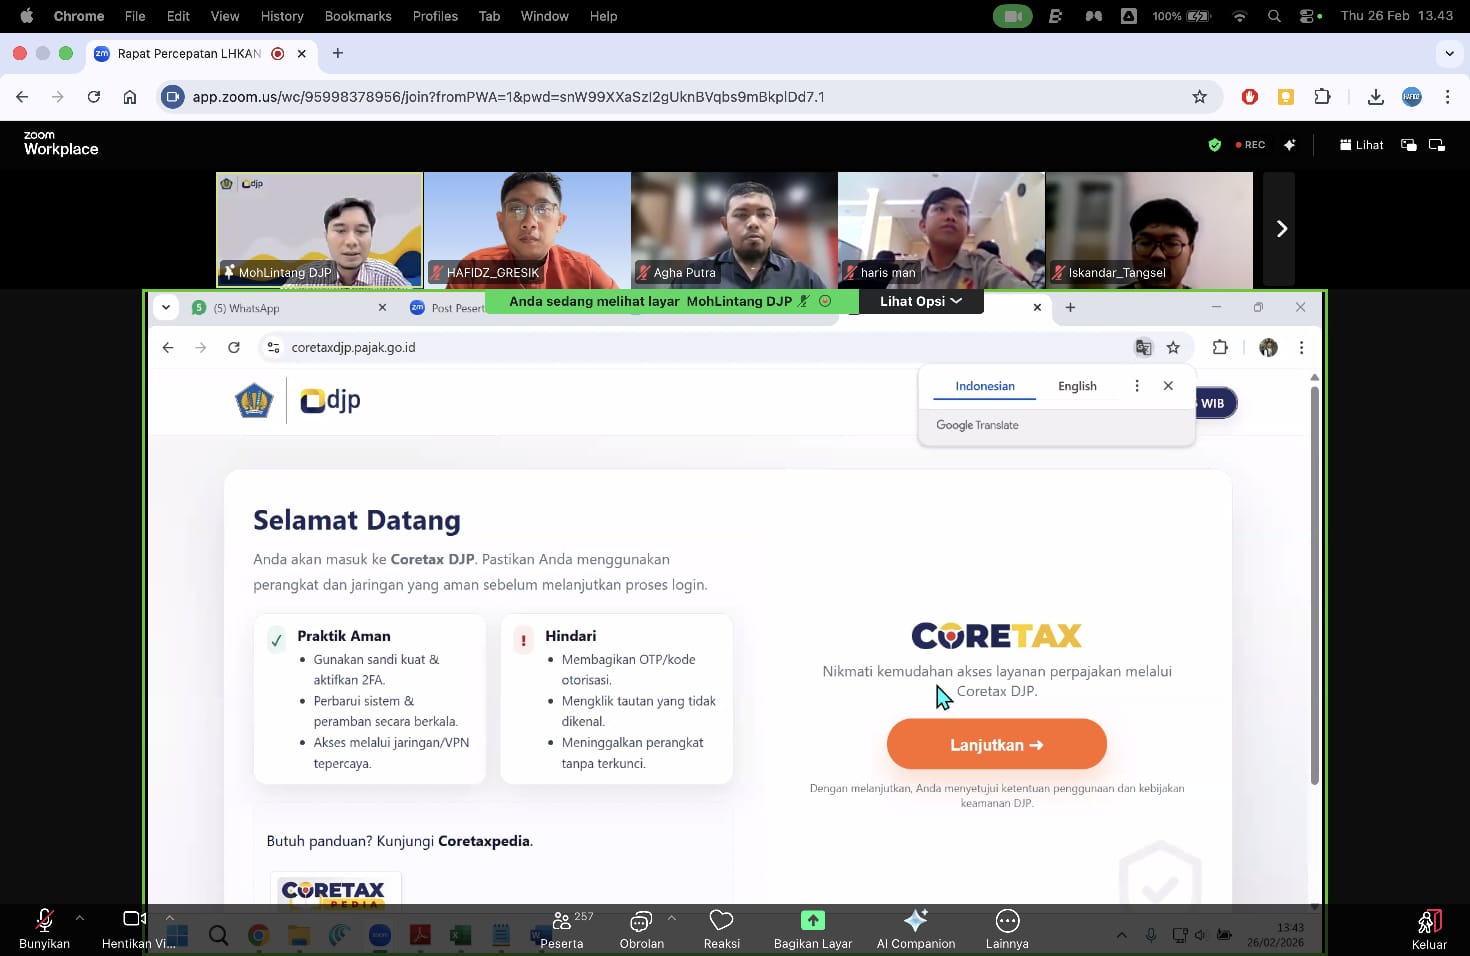This screenshot has width=1470, height=956.
Task: Click HAFIDZ_GRESIK video thumbnail
Action: tap(527, 230)
